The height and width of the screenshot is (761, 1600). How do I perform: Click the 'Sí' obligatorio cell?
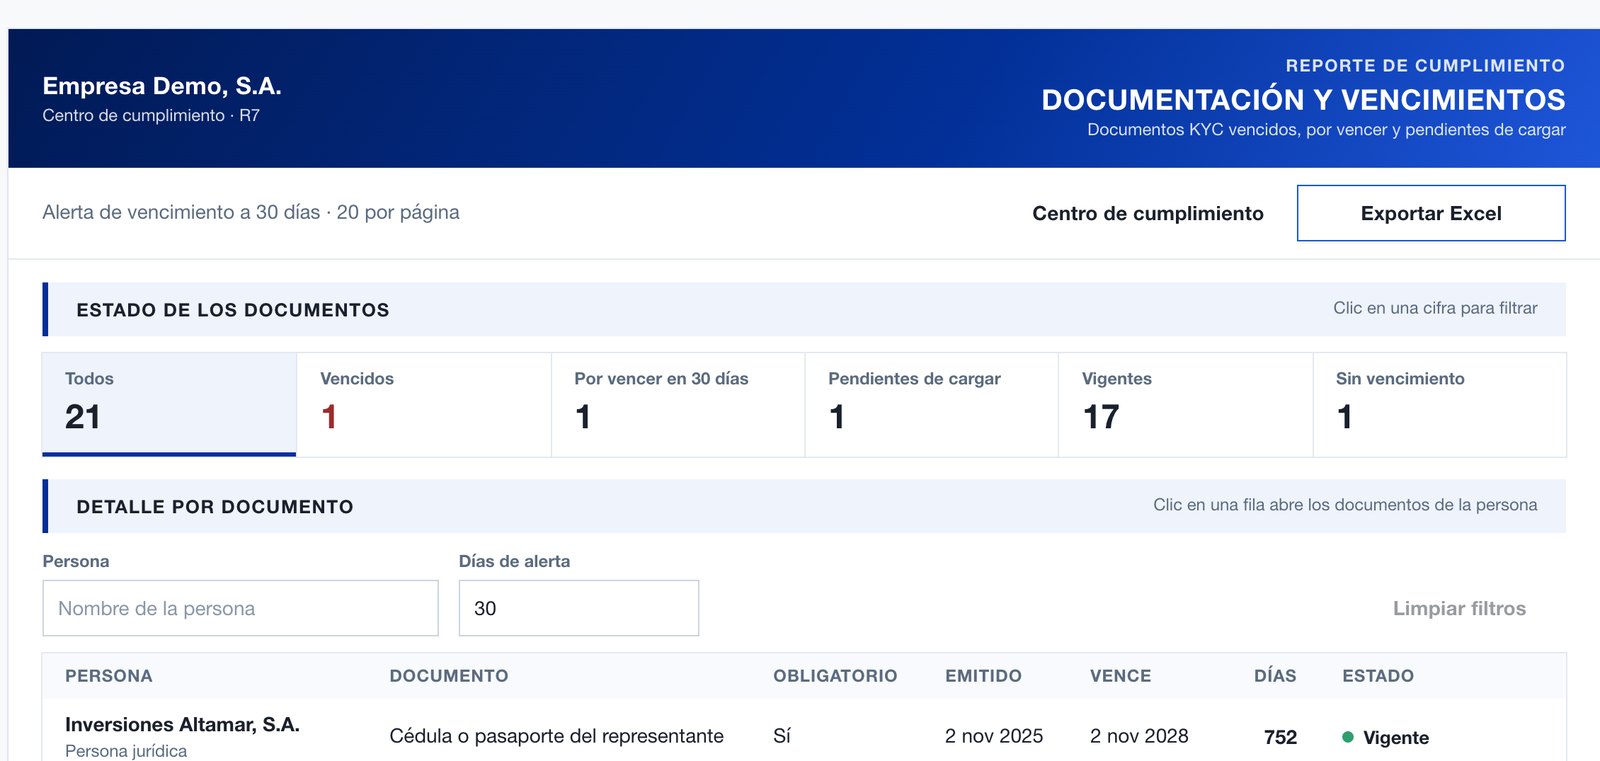[782, 736]
